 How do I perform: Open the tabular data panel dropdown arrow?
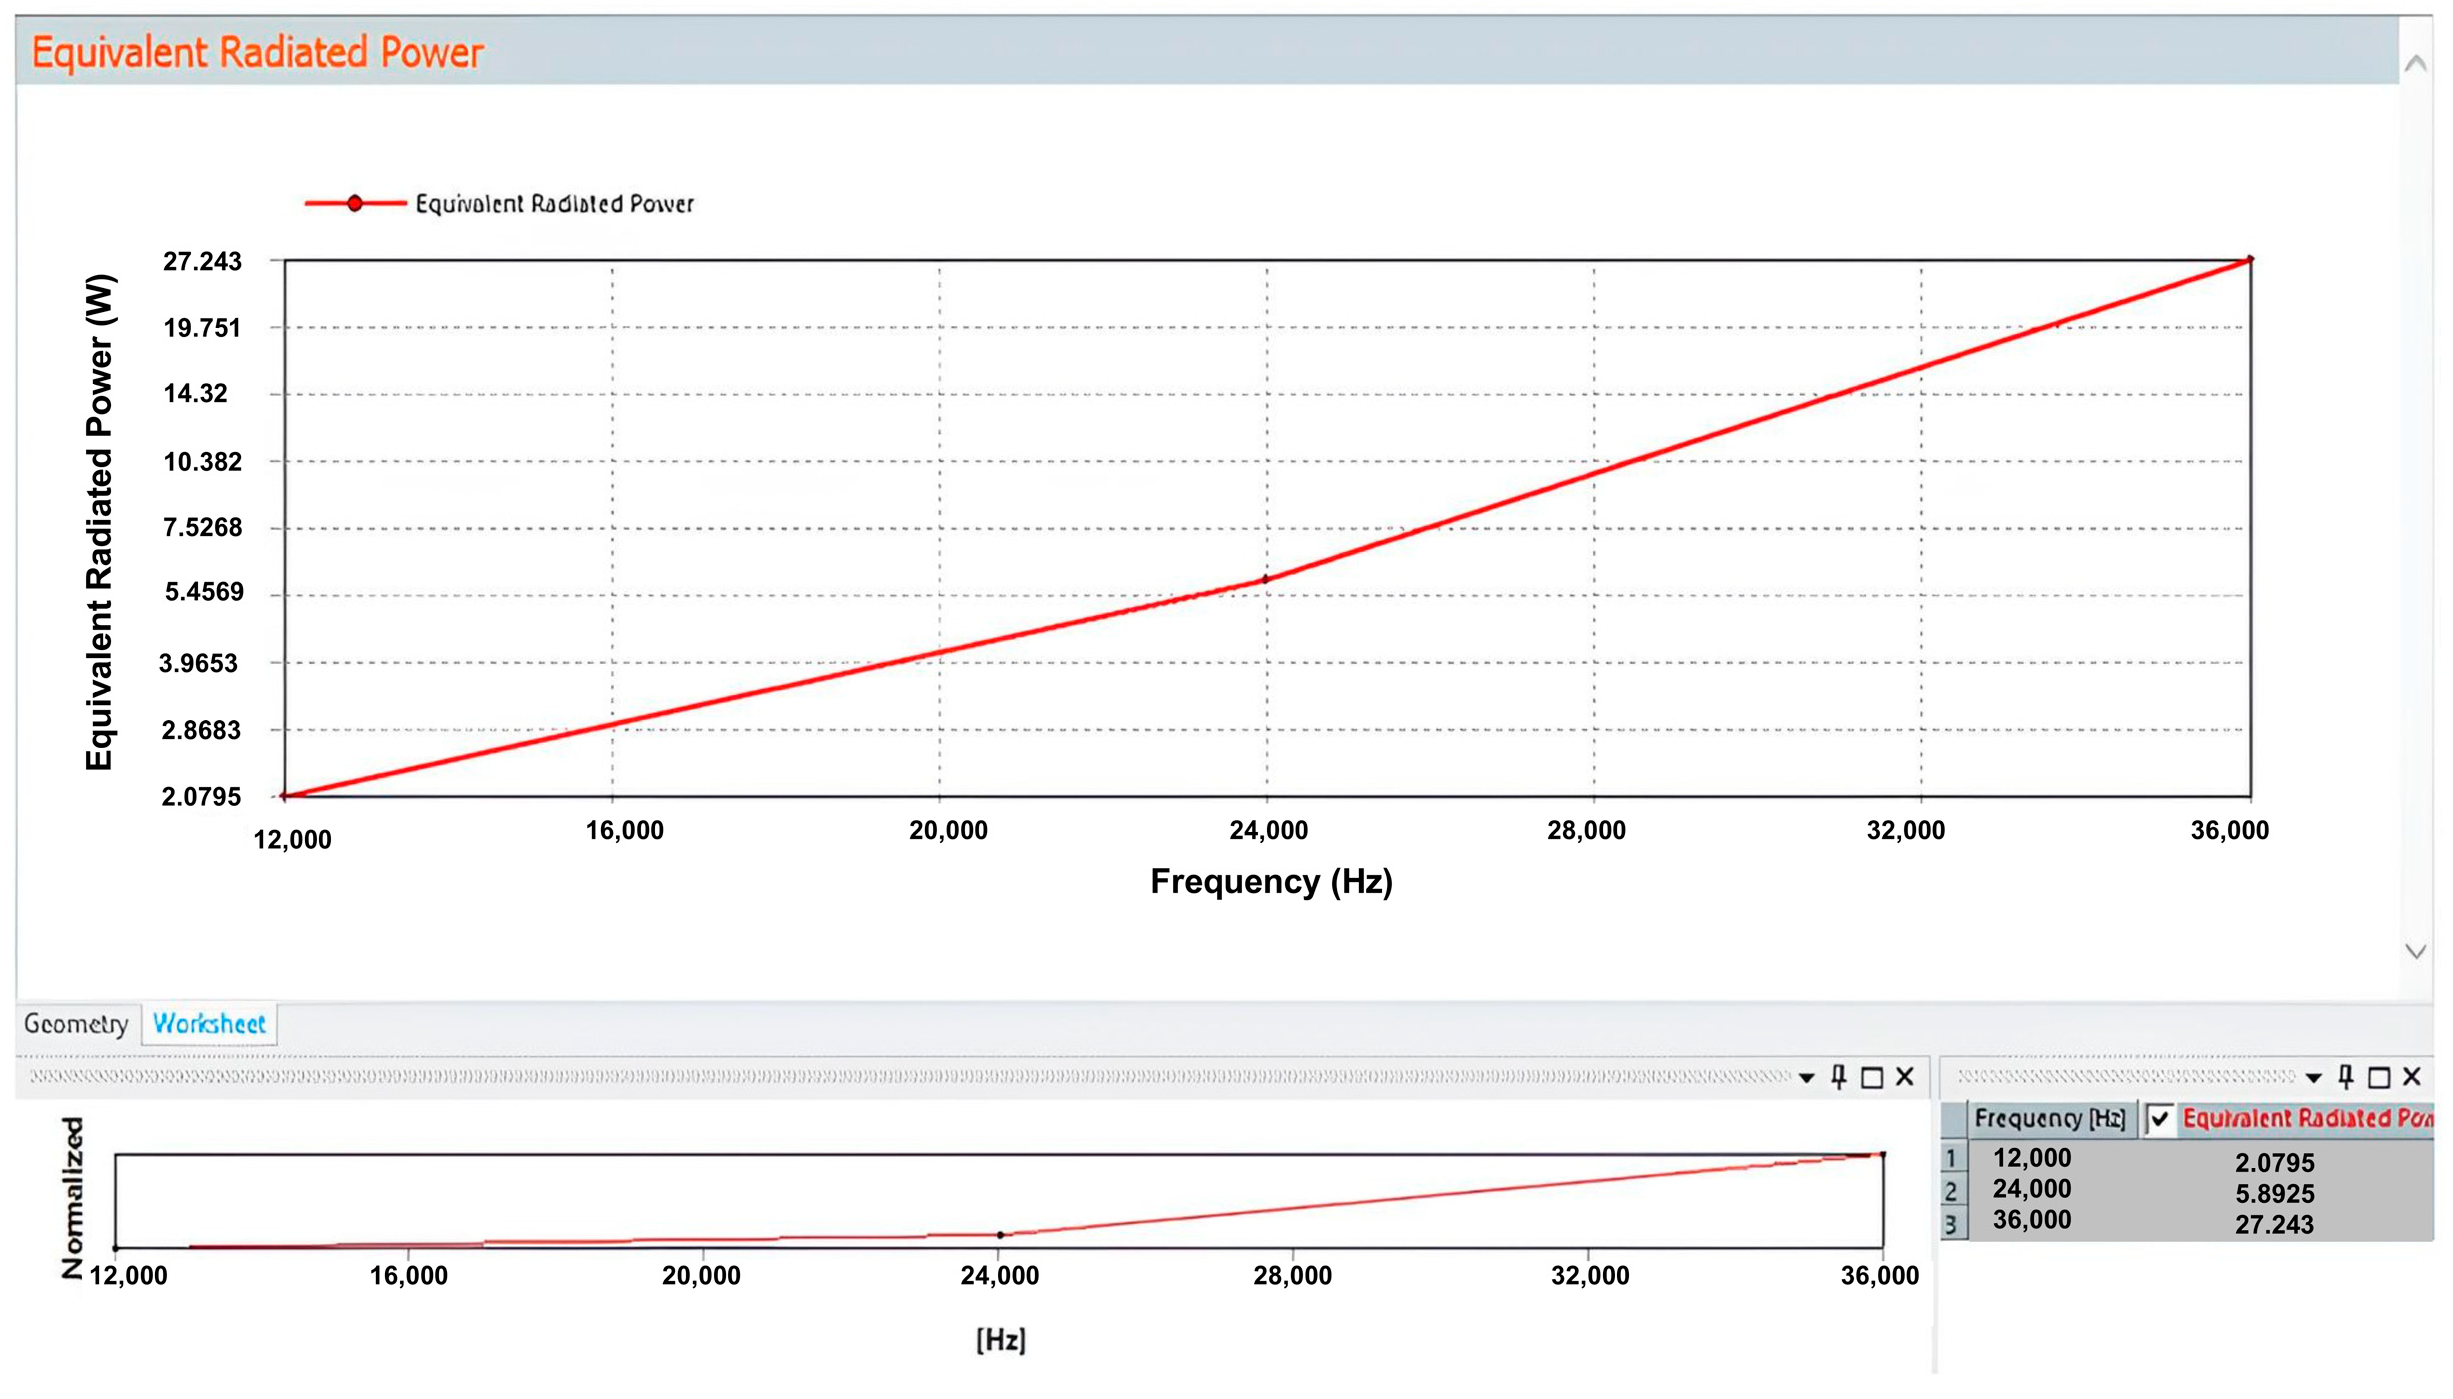tap(2313, 1078)
